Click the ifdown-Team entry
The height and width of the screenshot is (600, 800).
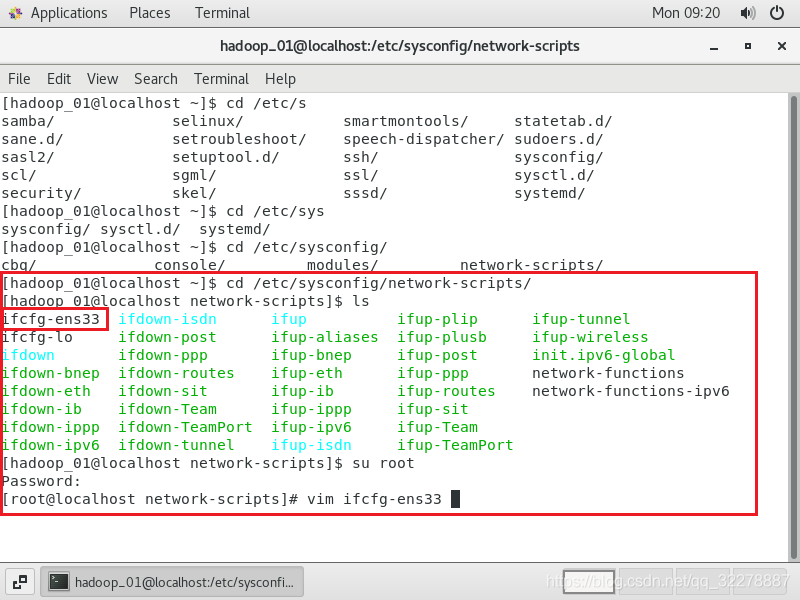coord(167,409)
